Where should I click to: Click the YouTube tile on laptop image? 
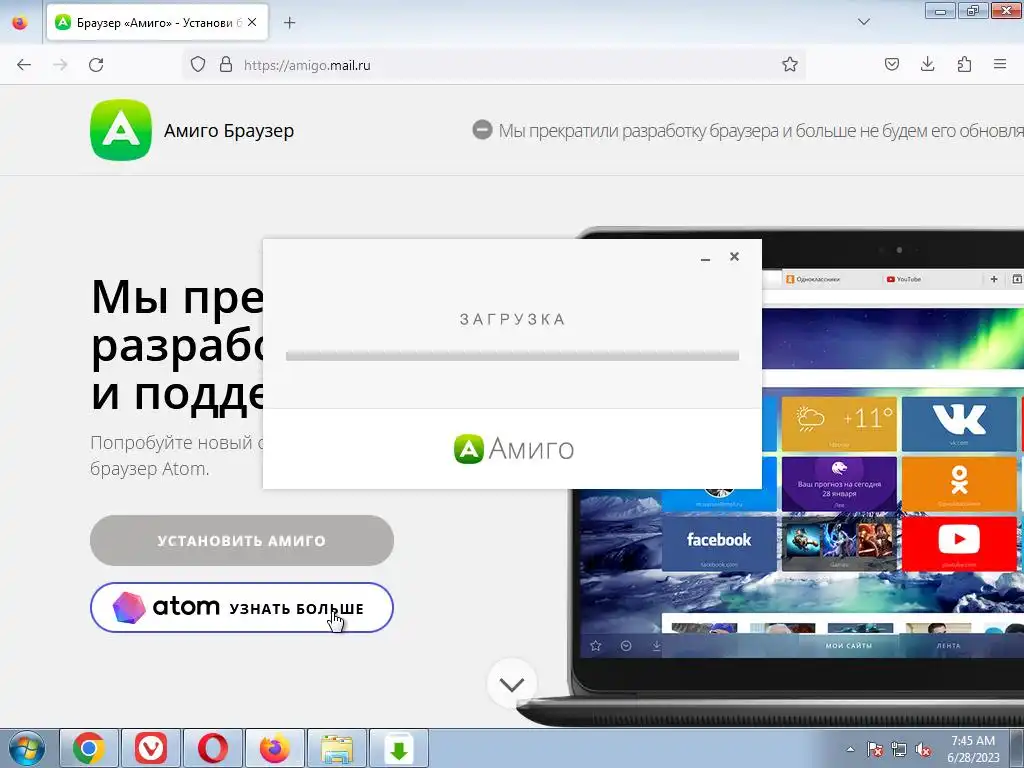[x=959, y=543]
